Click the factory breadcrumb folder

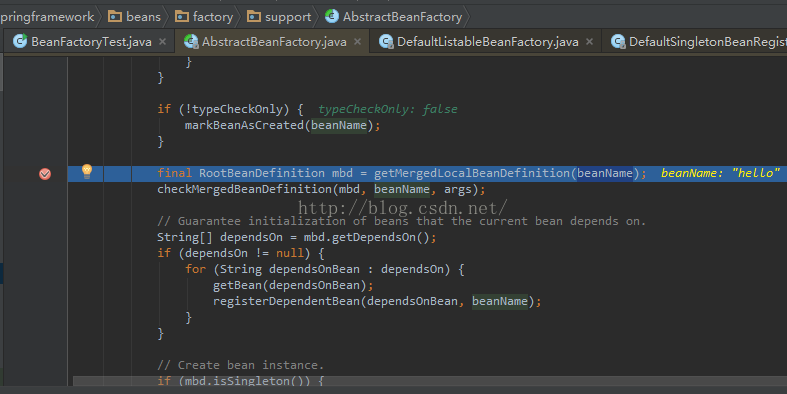(x=204, y=17)
